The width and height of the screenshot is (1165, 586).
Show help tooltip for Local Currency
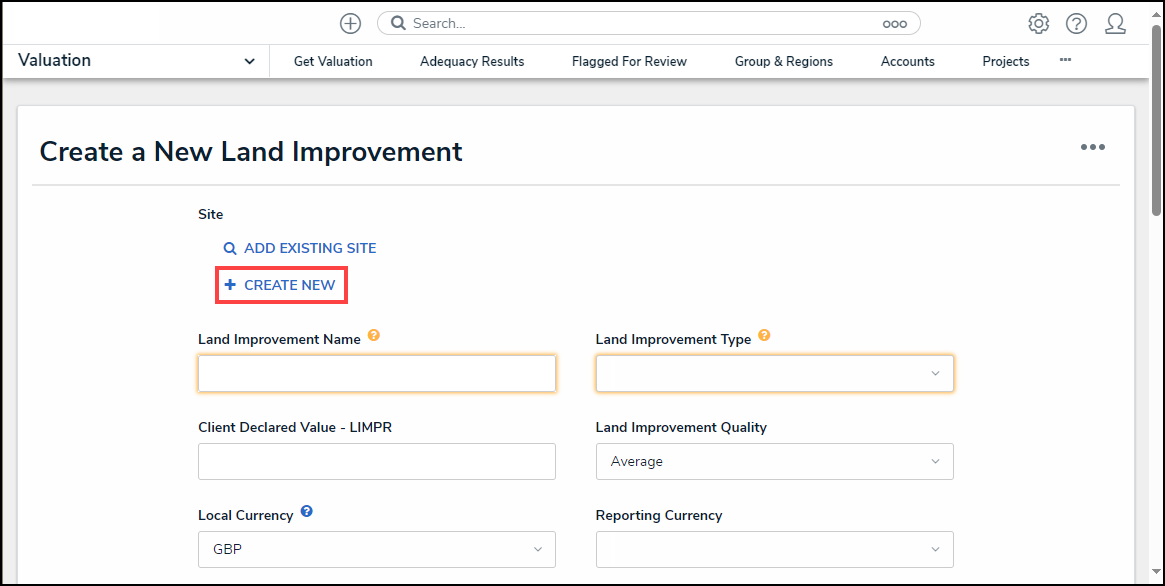(x=306, y=511)
